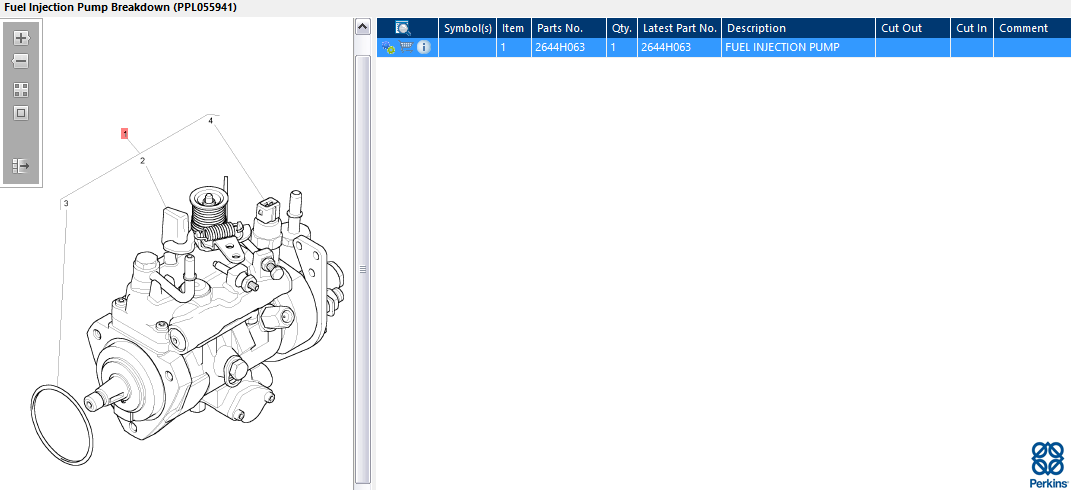Select callout 3 on the diagram
Viewport: 1071px width, 490px height.
coord(66,203)
